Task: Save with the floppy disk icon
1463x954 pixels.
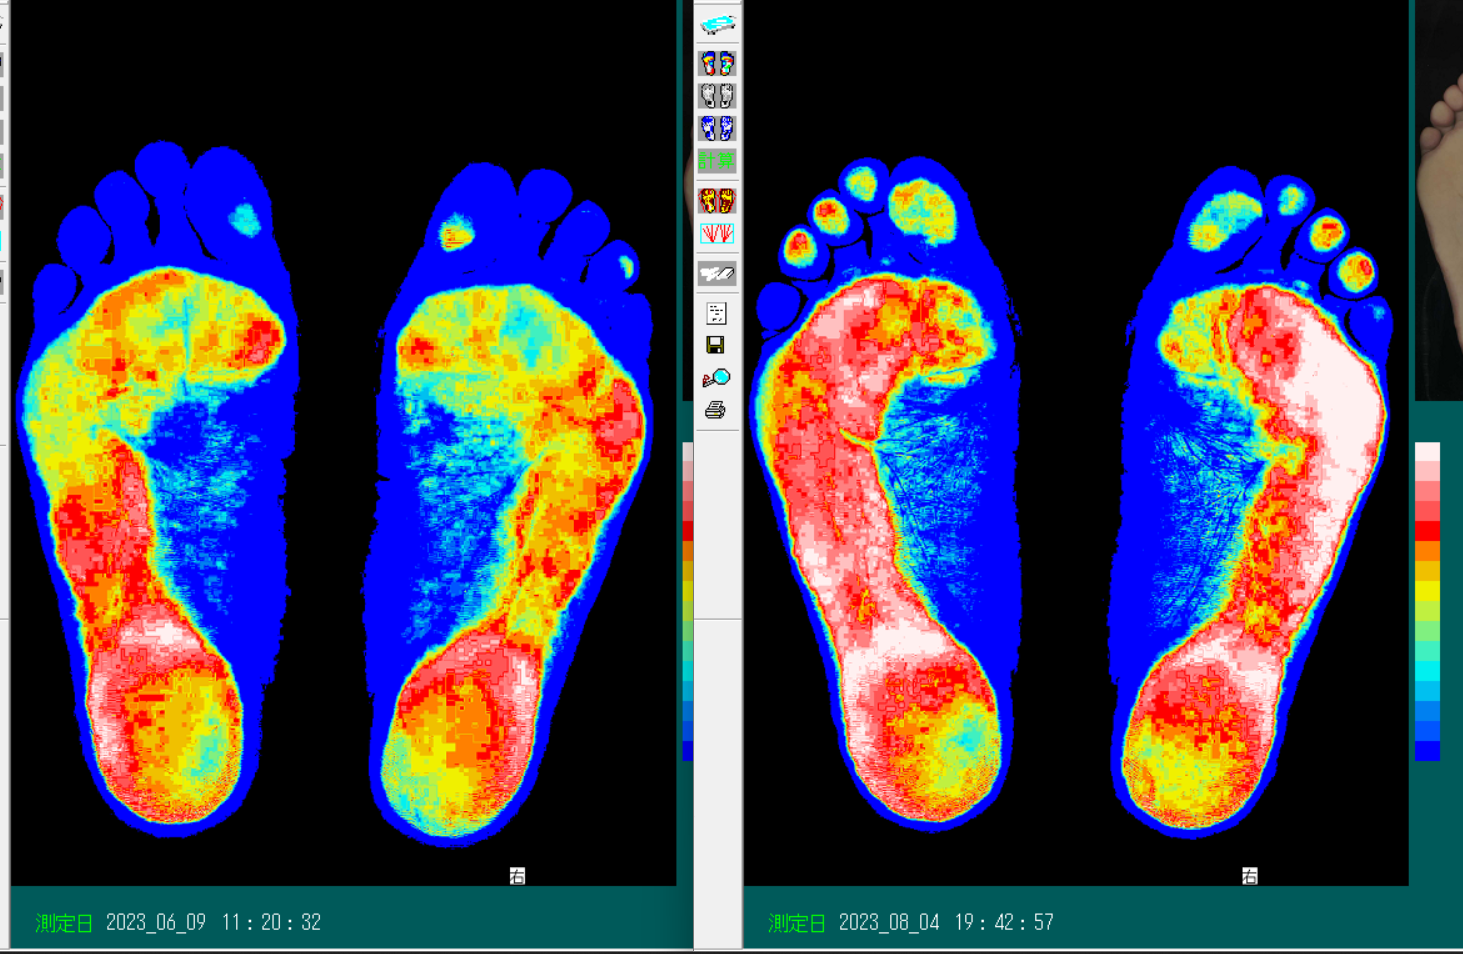Action: point(715,345)
